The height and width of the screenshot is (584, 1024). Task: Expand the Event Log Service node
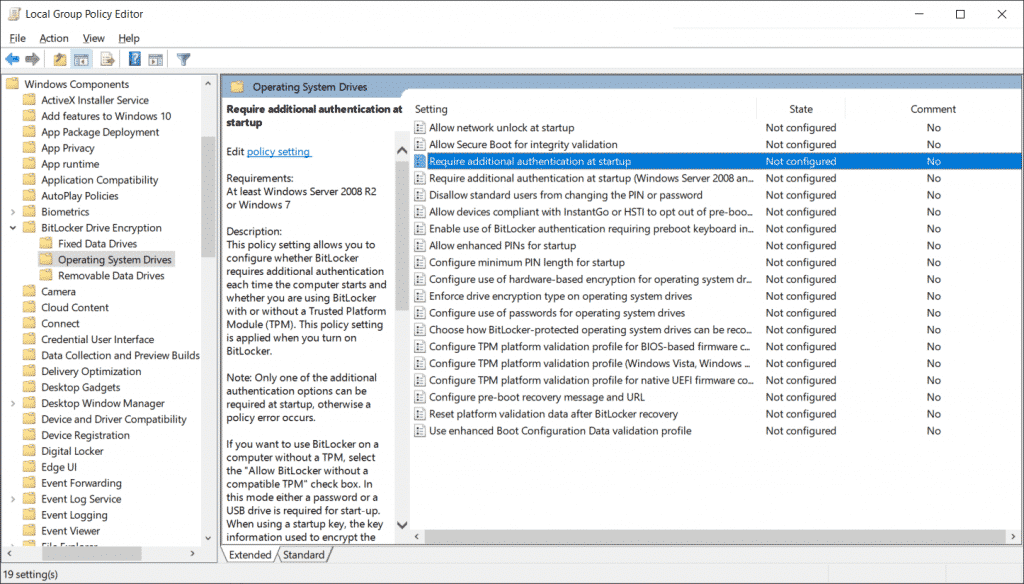[x=12, y=499]
